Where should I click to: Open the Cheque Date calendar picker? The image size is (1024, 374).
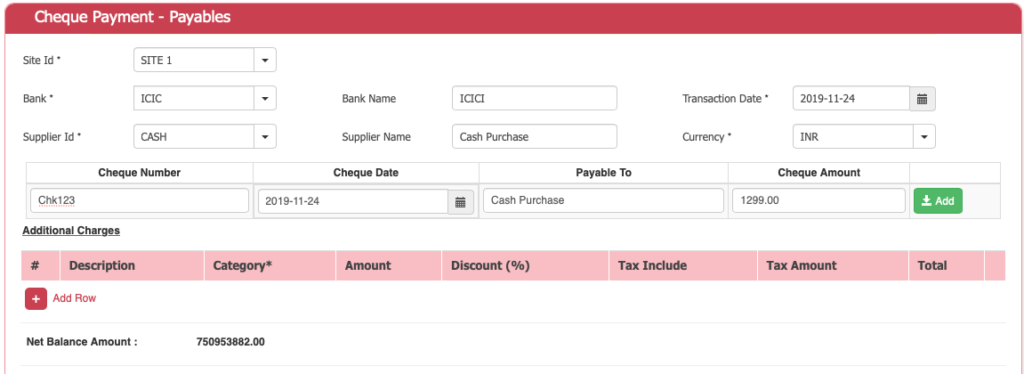[460, 202]
